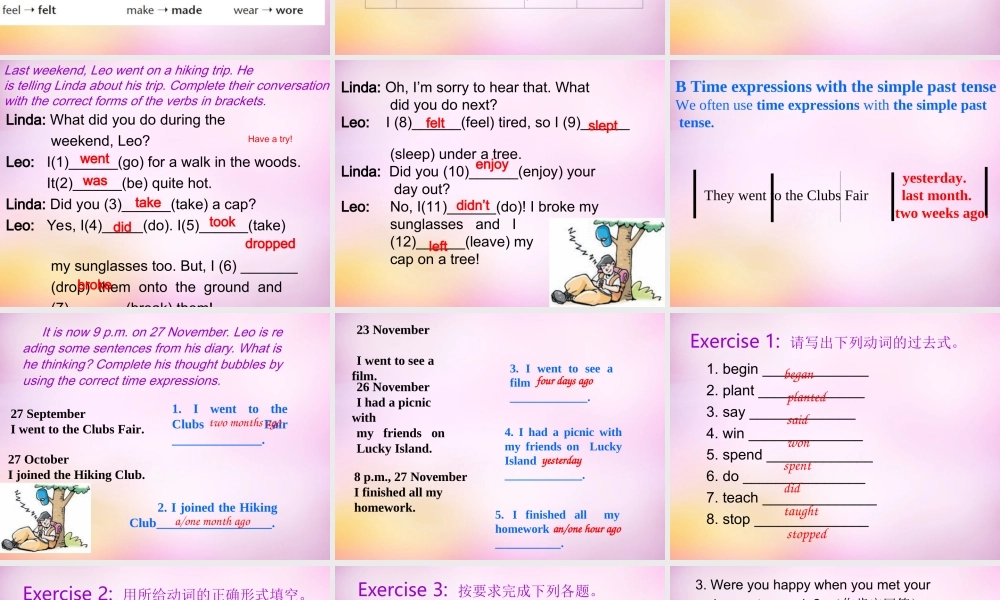Click the red "last month." time expression
1000x600 pixels.
[x=936, y=196]
